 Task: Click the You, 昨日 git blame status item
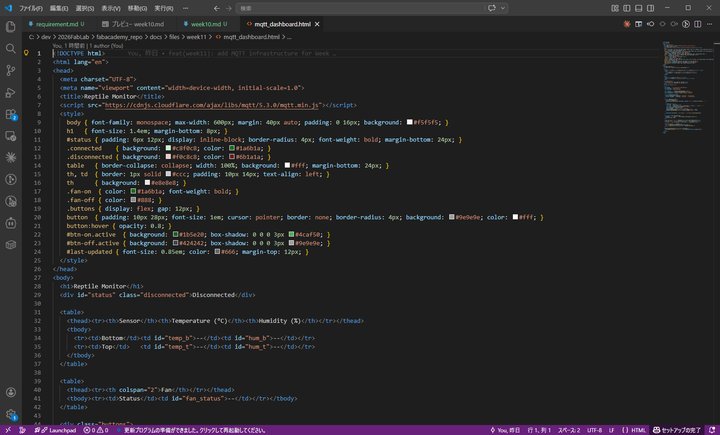click(x=505, y=430)
